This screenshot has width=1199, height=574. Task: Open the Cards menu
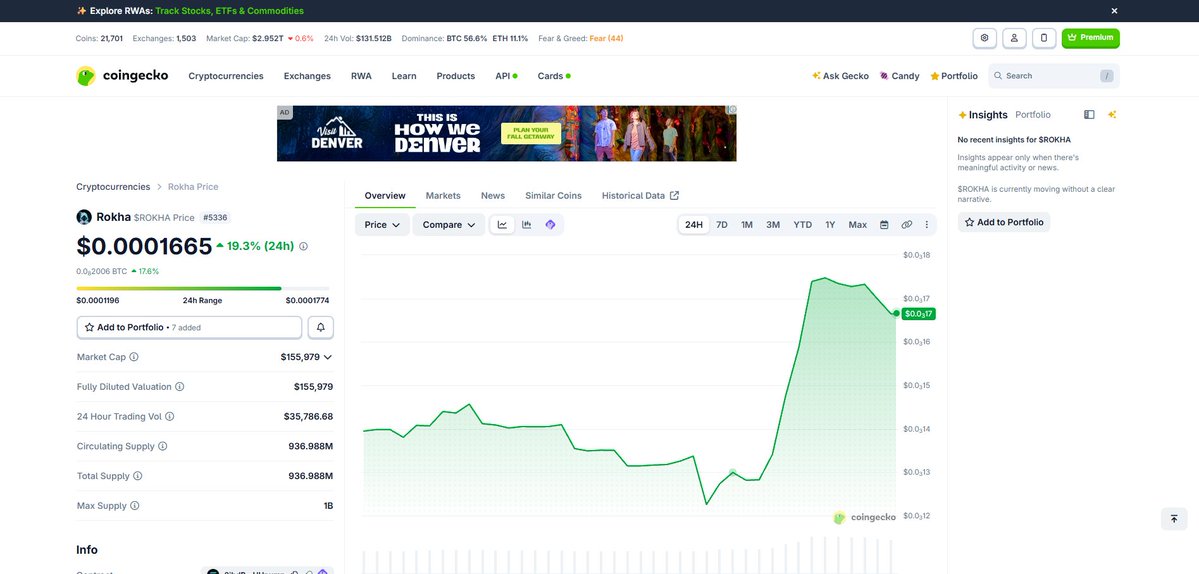[x=554, y=76]
